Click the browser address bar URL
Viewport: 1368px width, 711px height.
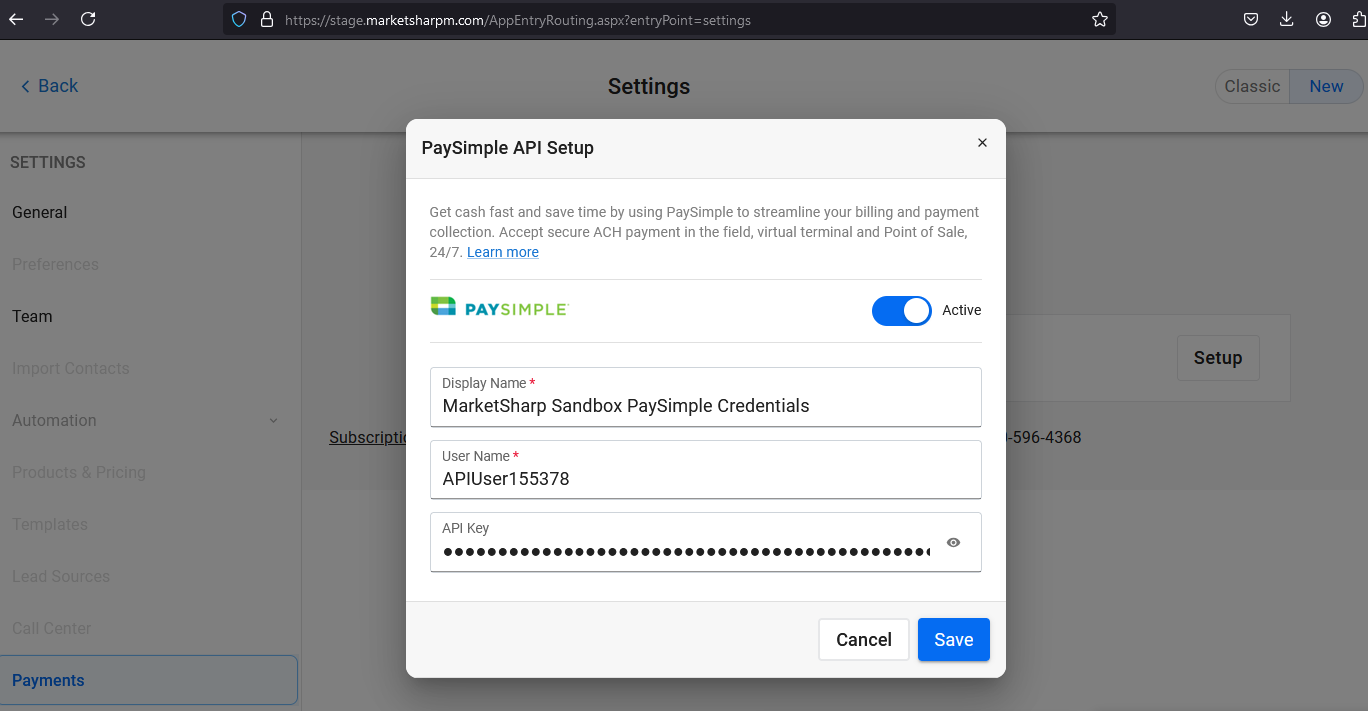(x=518, y=20)
